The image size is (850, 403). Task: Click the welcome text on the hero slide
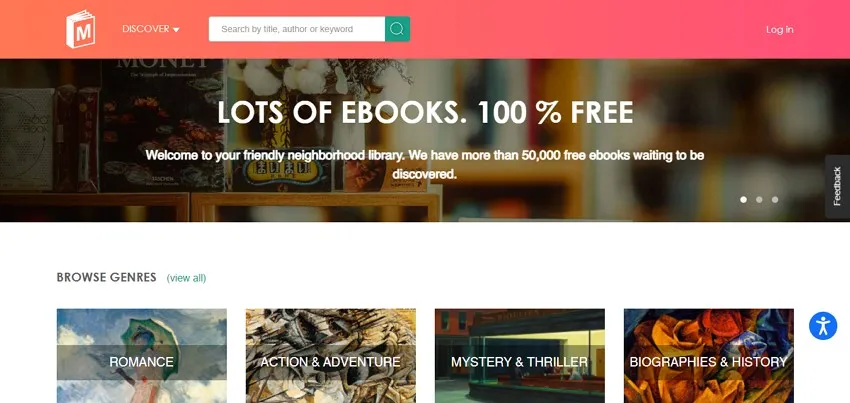(x=425, y=165)
